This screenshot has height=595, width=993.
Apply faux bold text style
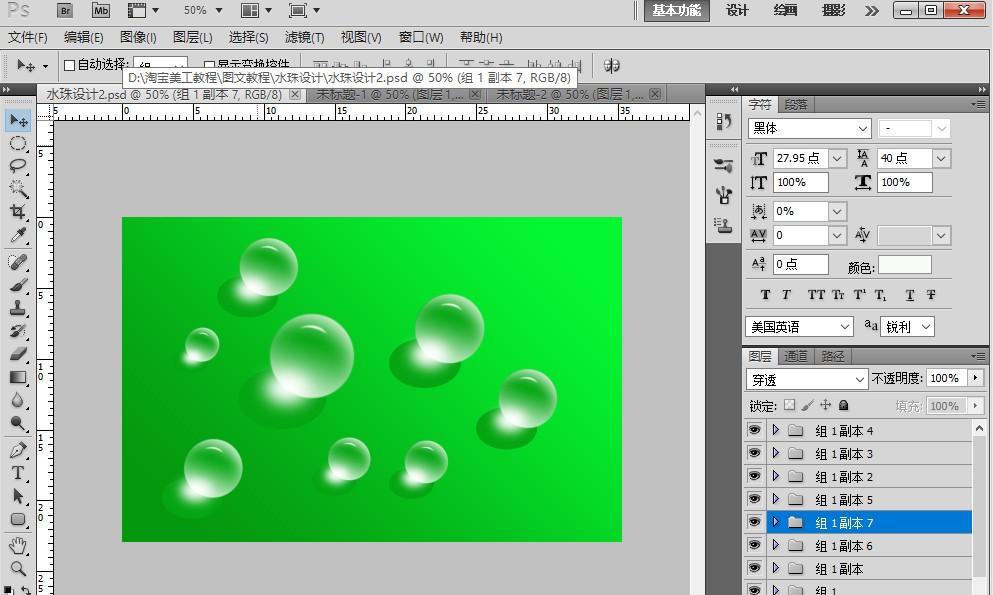tap(765, 295)
